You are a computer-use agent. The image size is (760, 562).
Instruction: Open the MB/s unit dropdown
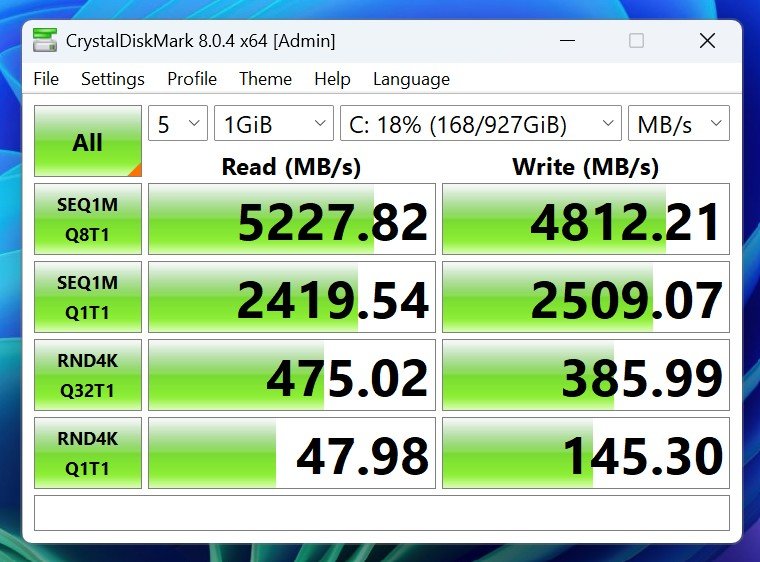tap(679, 123)
